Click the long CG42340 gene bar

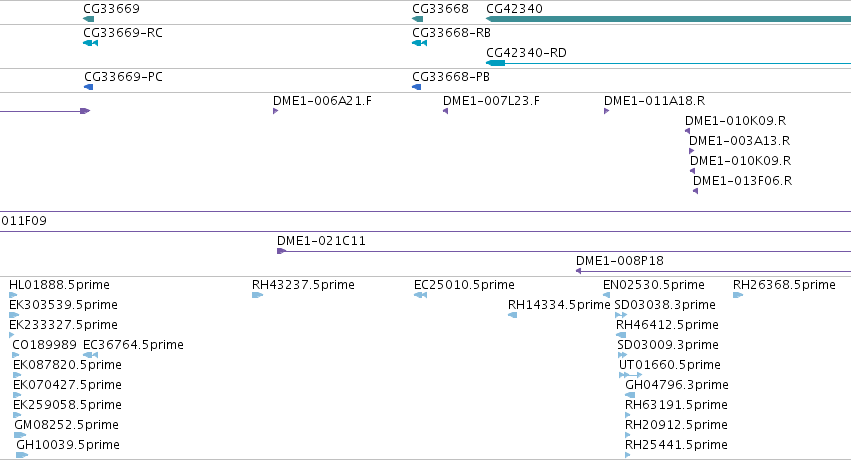pyautogui.click(x=668, y=19)
